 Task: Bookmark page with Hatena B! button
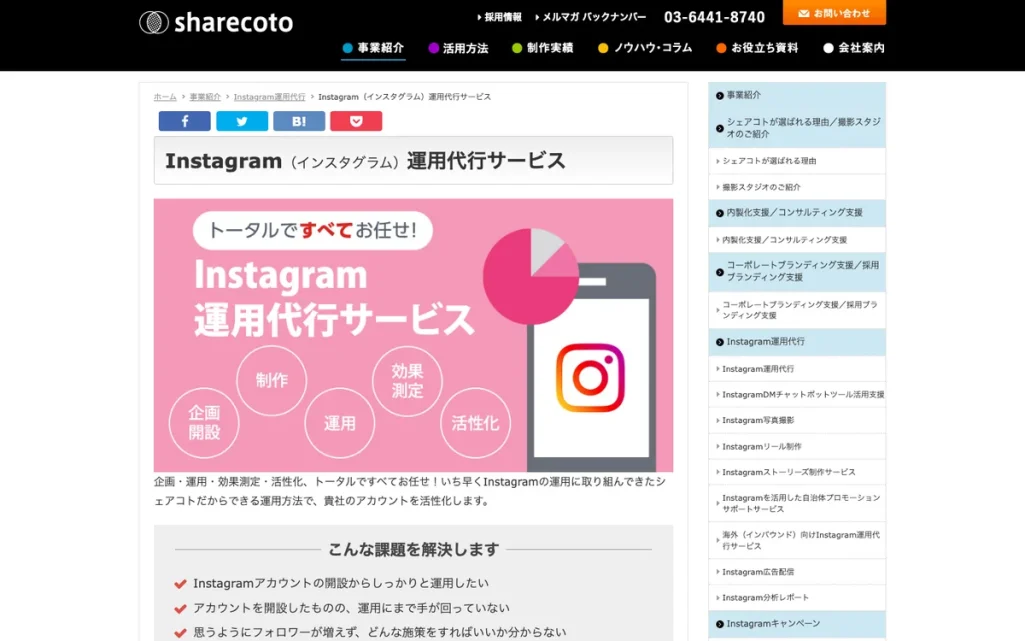point(299,121)
